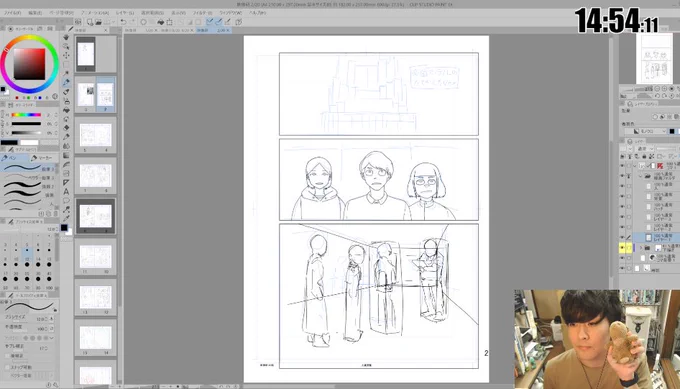This screenshot has height=389, width=680.
Task: Select the rectangle Selection area tool
Action: click(x=66, y=64)
